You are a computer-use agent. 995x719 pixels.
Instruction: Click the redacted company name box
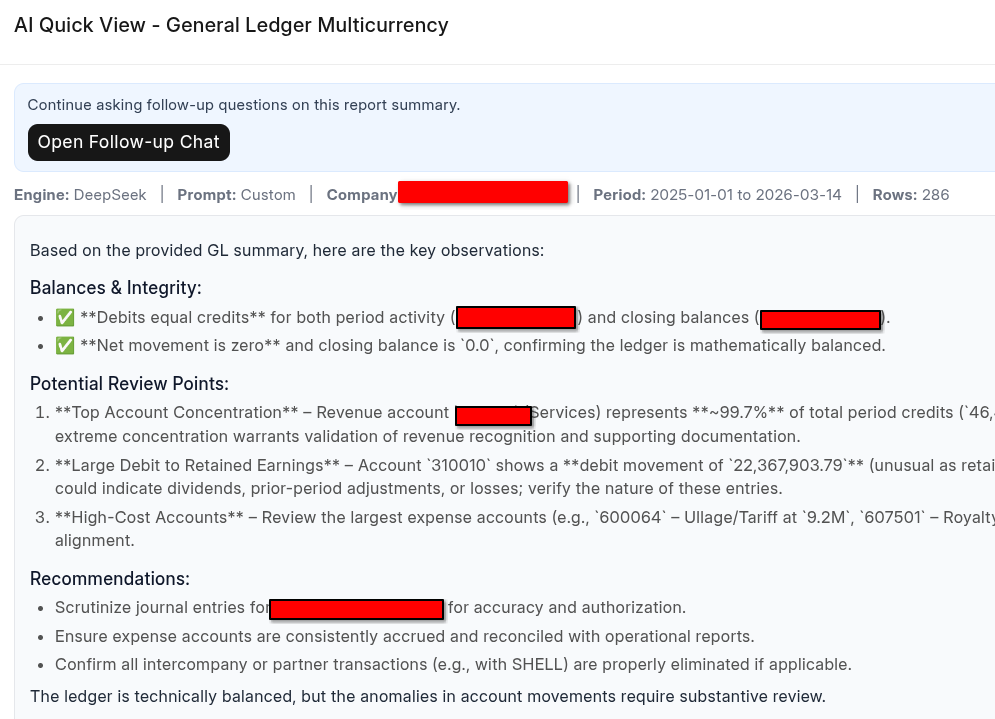coord(483,192)
